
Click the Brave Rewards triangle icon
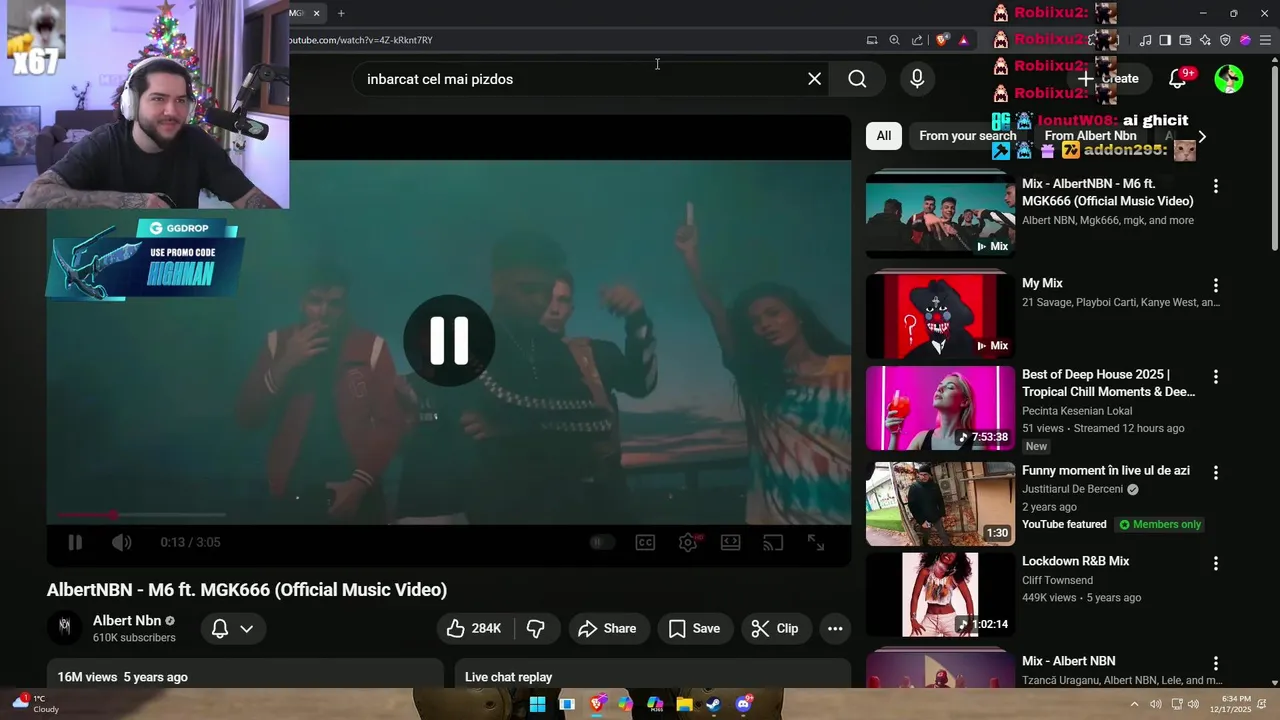click(x=963, y=40)
